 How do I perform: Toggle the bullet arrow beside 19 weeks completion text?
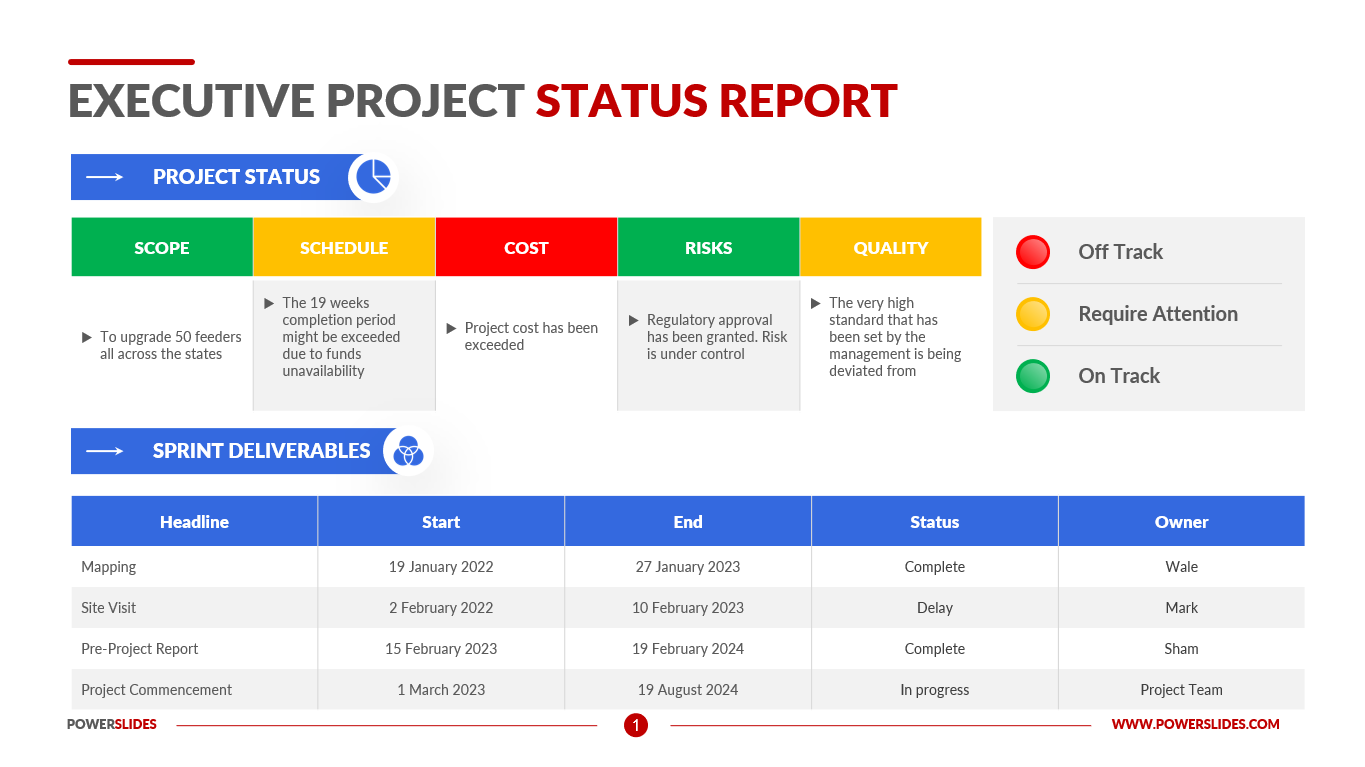(x=267, y=303)
